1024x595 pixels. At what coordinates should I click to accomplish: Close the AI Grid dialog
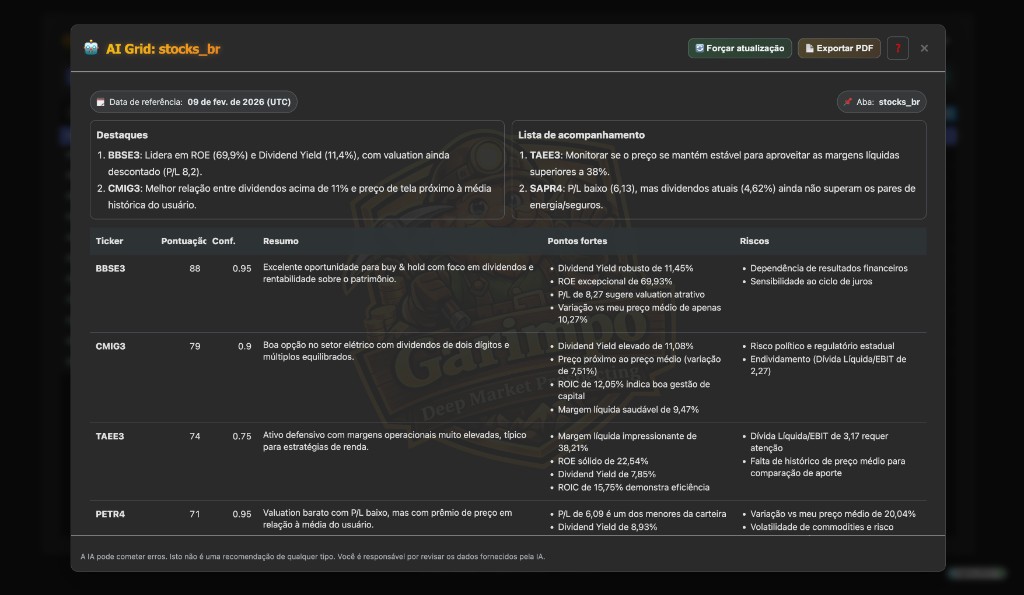point(924,48)
